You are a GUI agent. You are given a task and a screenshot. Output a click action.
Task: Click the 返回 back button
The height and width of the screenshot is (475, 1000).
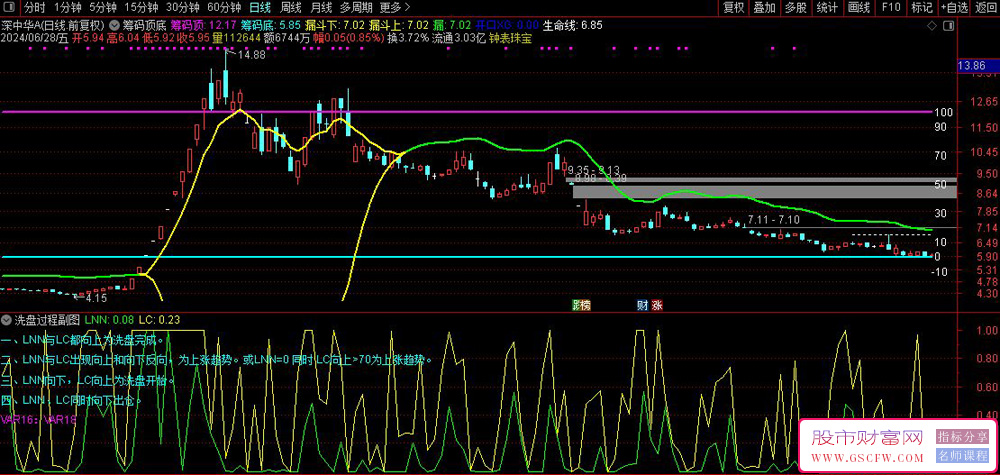(986, 8)
